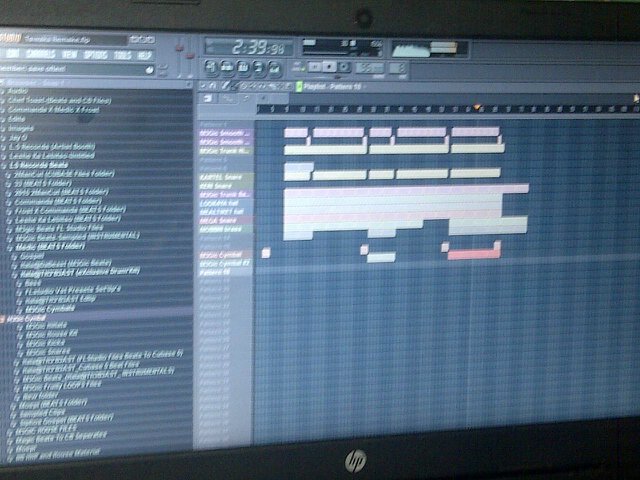
Task: Expand the Audio folder in browser
Action: click(x=18, y=91)
